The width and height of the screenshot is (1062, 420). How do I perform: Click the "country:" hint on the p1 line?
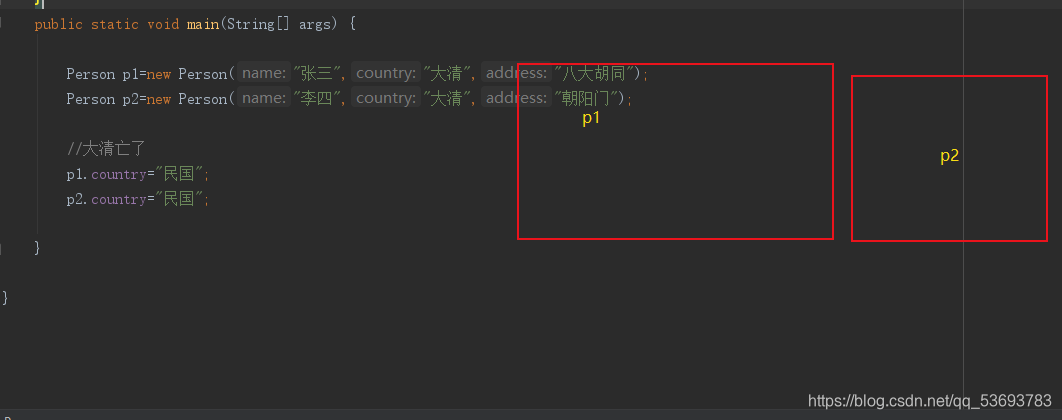point(385,73)
